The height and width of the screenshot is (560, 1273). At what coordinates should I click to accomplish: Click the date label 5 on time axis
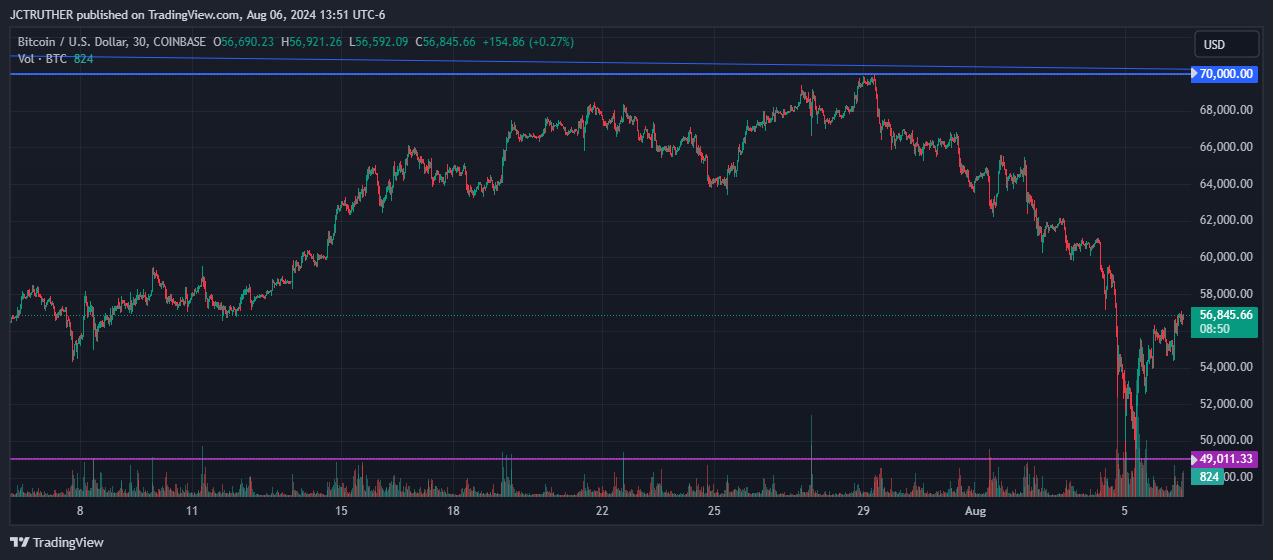click(1125, 511)
